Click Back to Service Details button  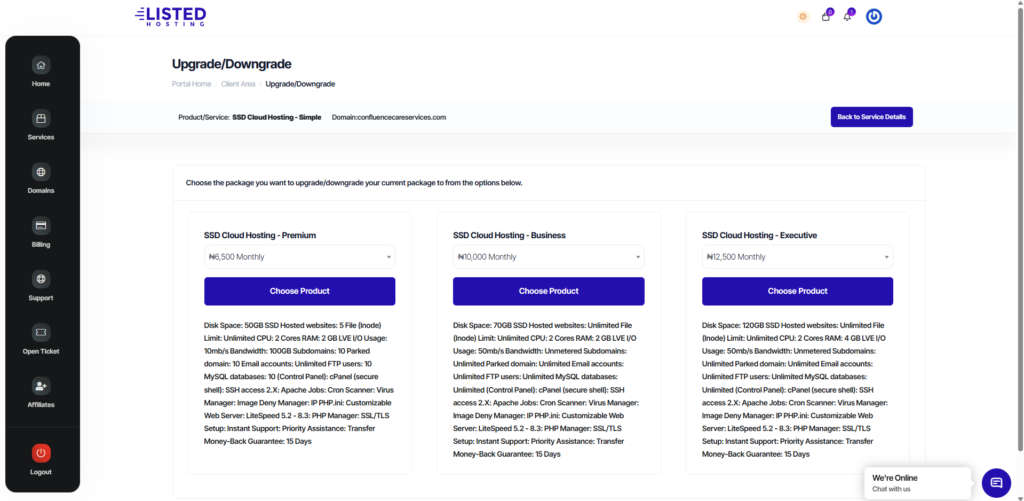pos(871,117)
